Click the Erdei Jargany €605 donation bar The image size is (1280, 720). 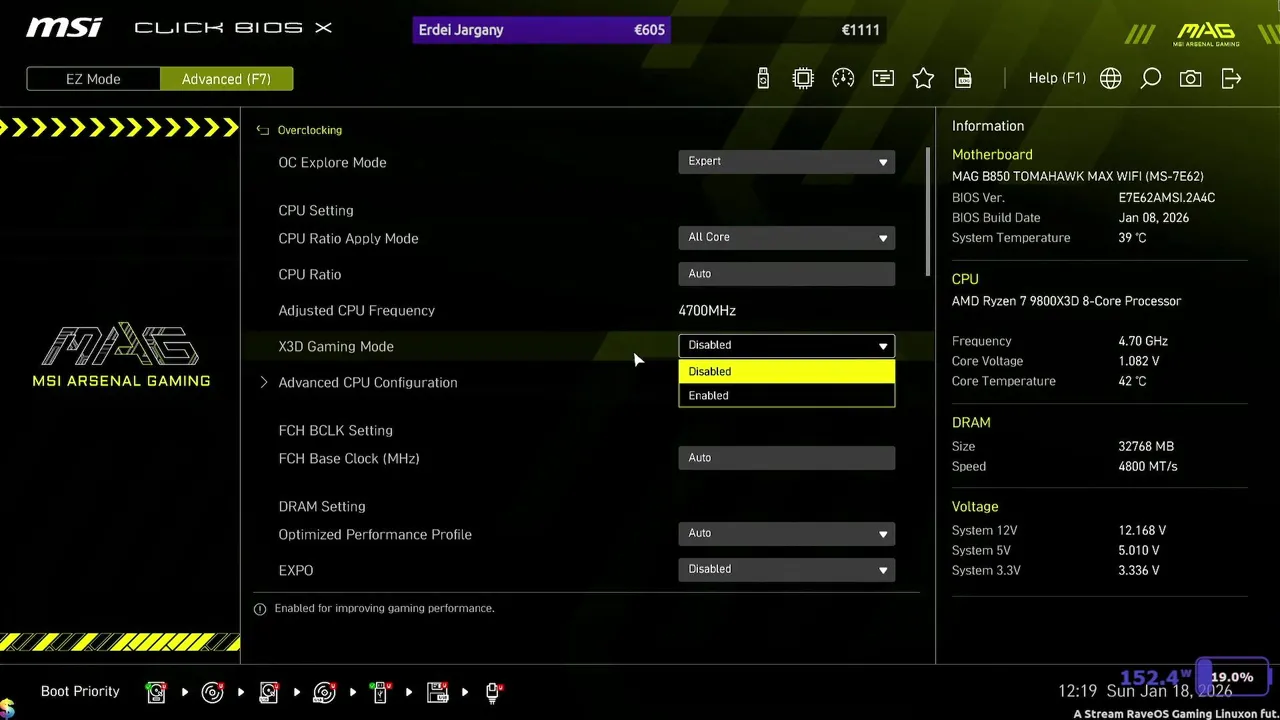click(x=541, y=30)
